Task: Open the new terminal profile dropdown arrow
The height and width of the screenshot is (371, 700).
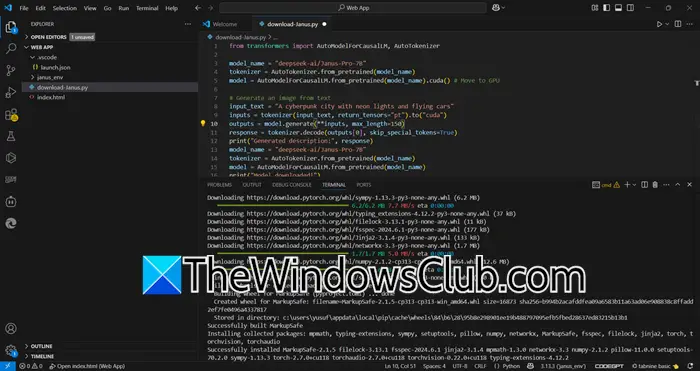Action: (635, 184)
